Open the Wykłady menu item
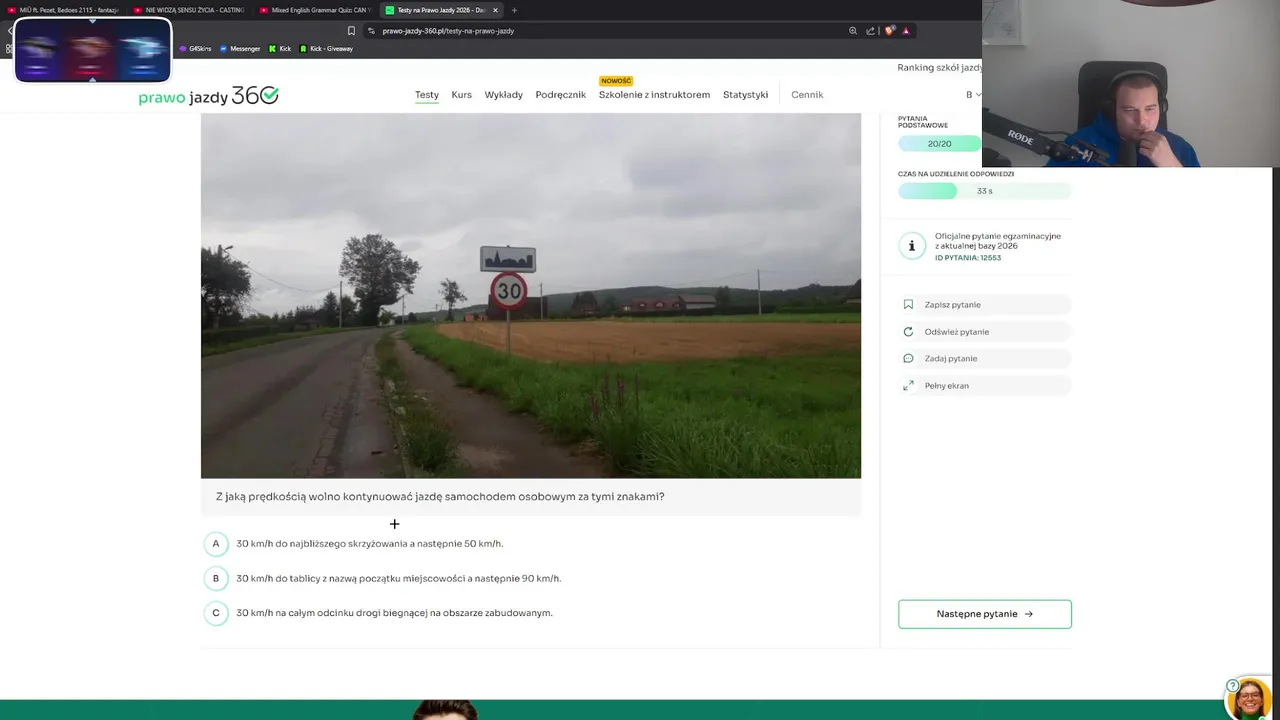This screenshot has width=1280, height=720. (503, 95)
